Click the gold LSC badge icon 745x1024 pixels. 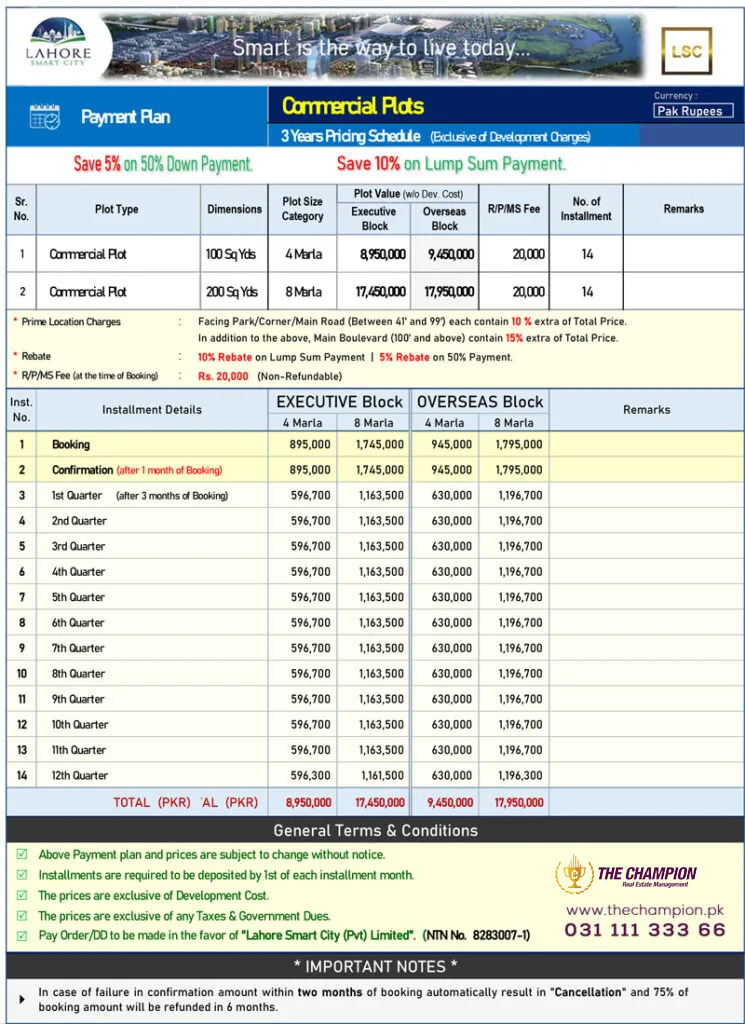pos(686,51)
